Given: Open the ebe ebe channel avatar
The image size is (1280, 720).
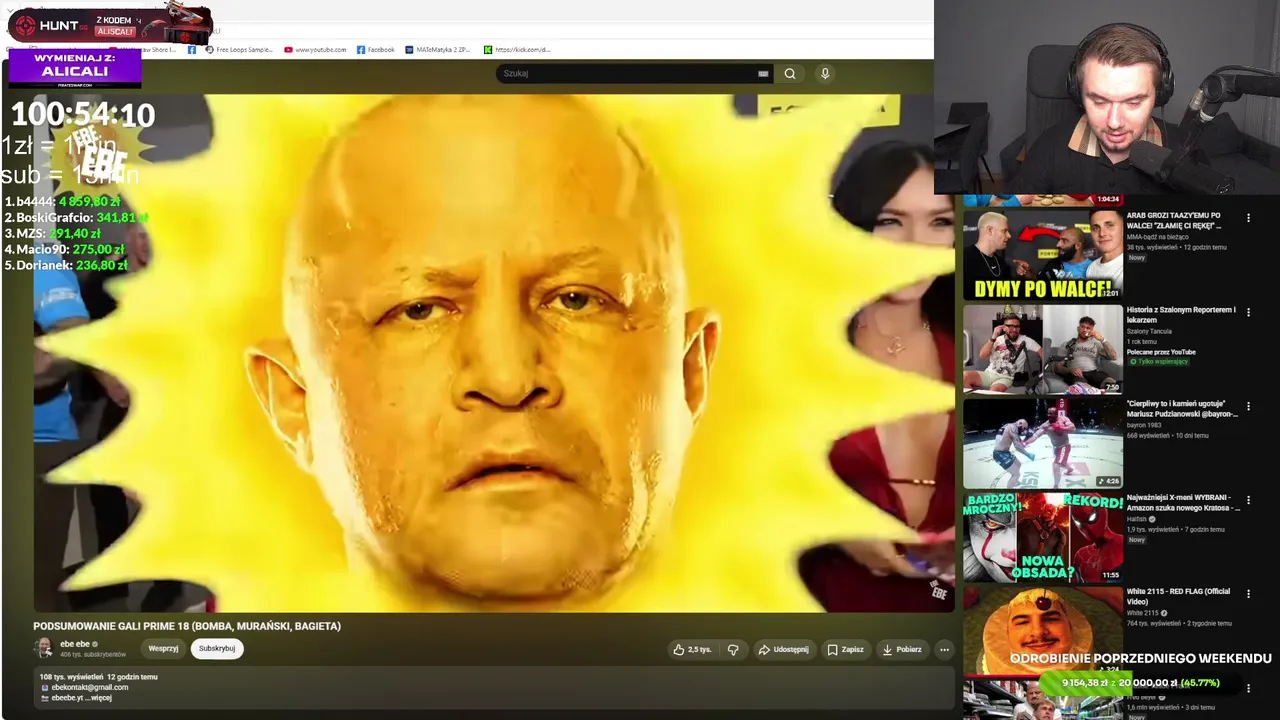Looking at the screenshot, I should pos(44,648).
